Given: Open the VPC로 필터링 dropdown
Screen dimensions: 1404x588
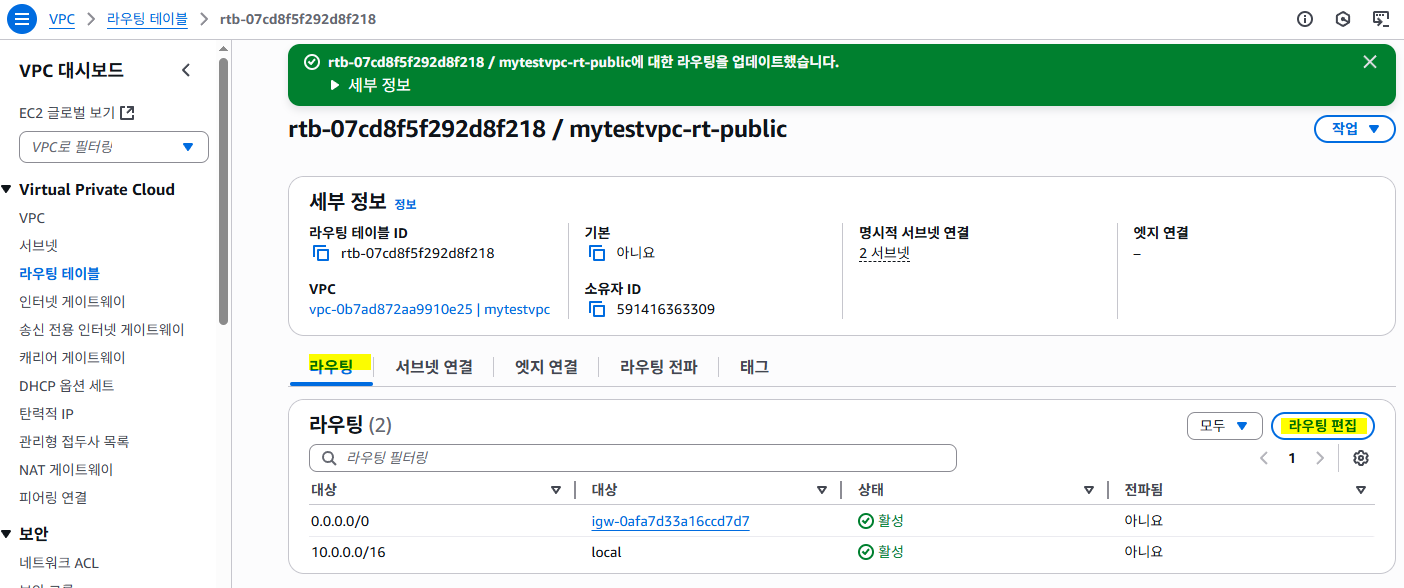Looking at the screenshot, I should coord(114,147).
